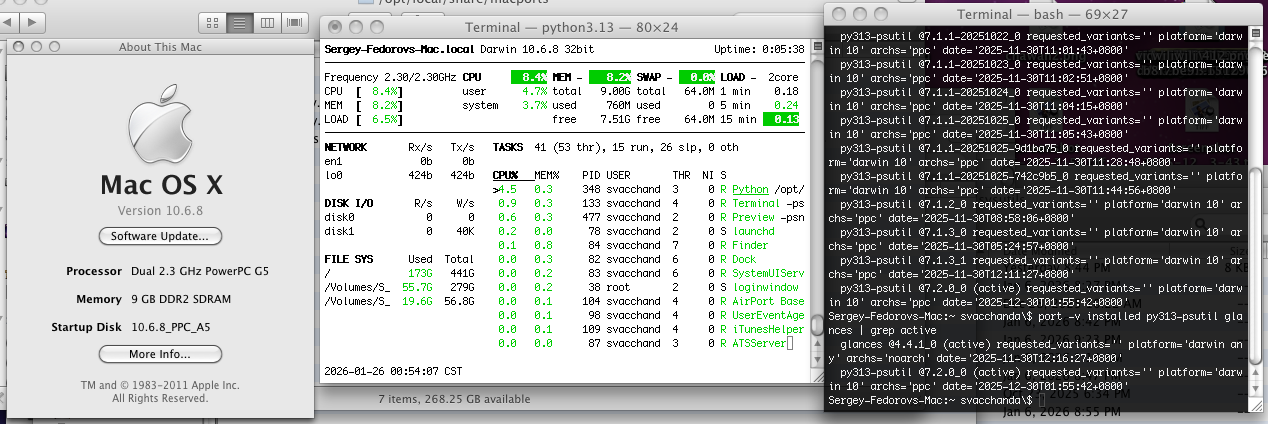Click the iTunesHelper process name in glances
Screen dimensions: 1268x424
click(768, 329)
